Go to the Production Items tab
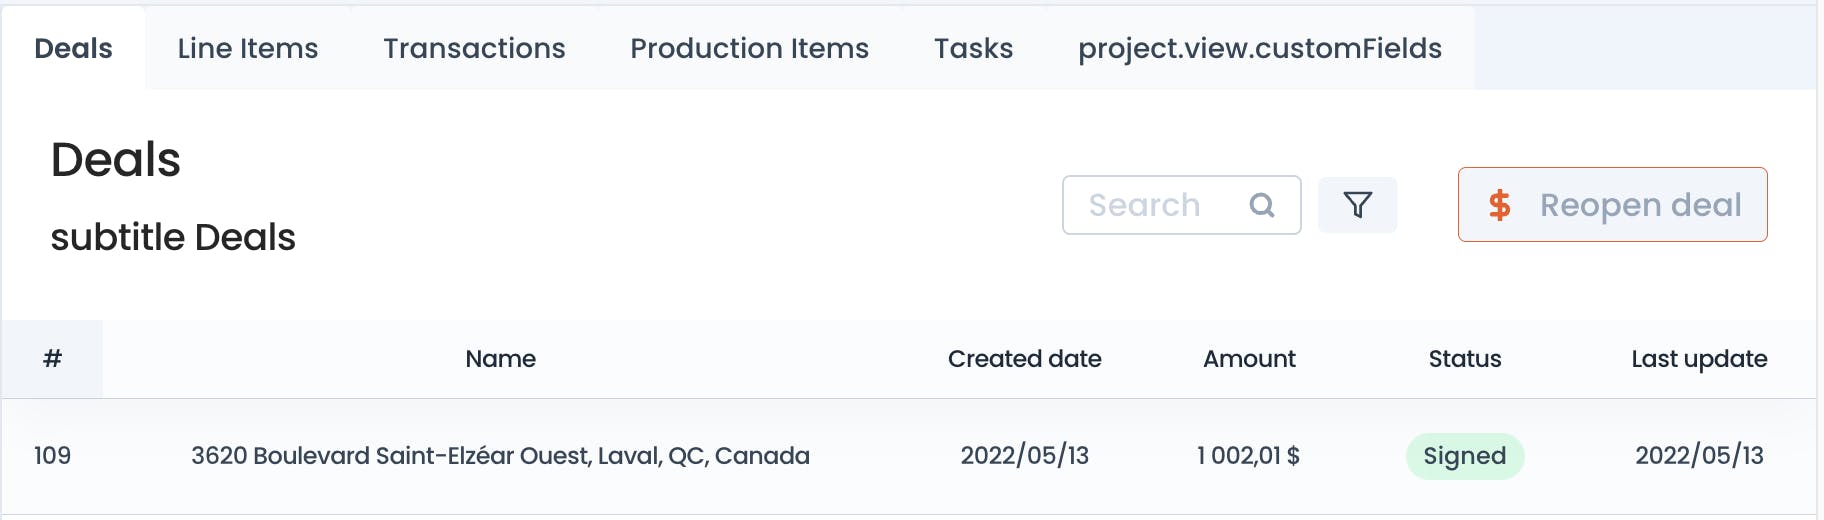 click(749, 48)
